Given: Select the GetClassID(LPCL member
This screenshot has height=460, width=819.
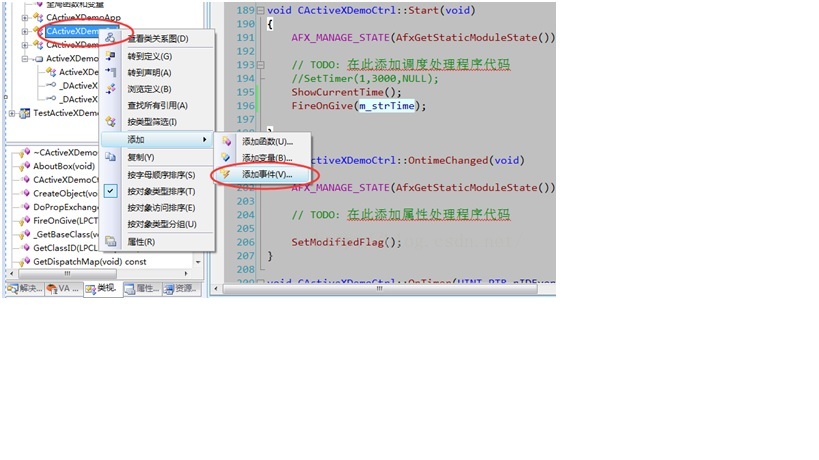Looking at the screenshot, I should point(65,247).
